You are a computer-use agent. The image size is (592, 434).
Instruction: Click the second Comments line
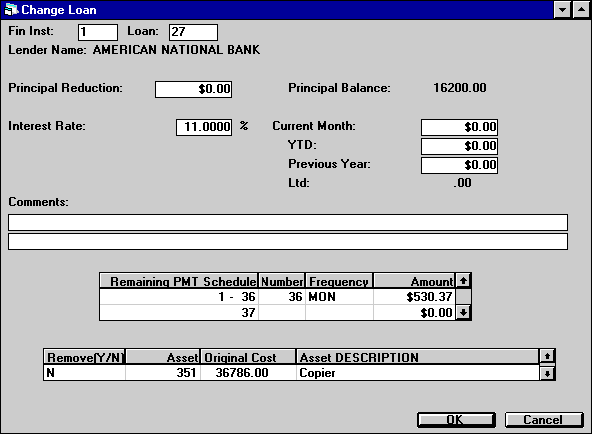click(x=288, y=242)
